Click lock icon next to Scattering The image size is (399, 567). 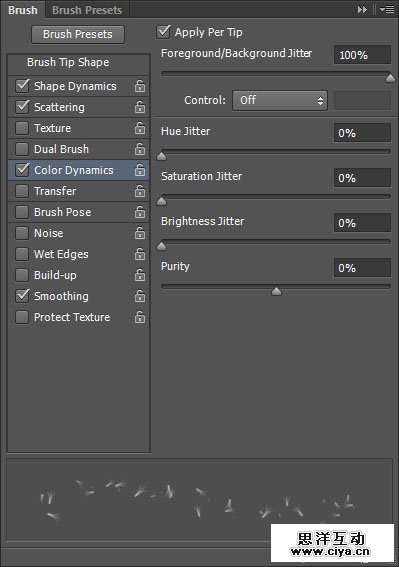[x=140, y=107]
